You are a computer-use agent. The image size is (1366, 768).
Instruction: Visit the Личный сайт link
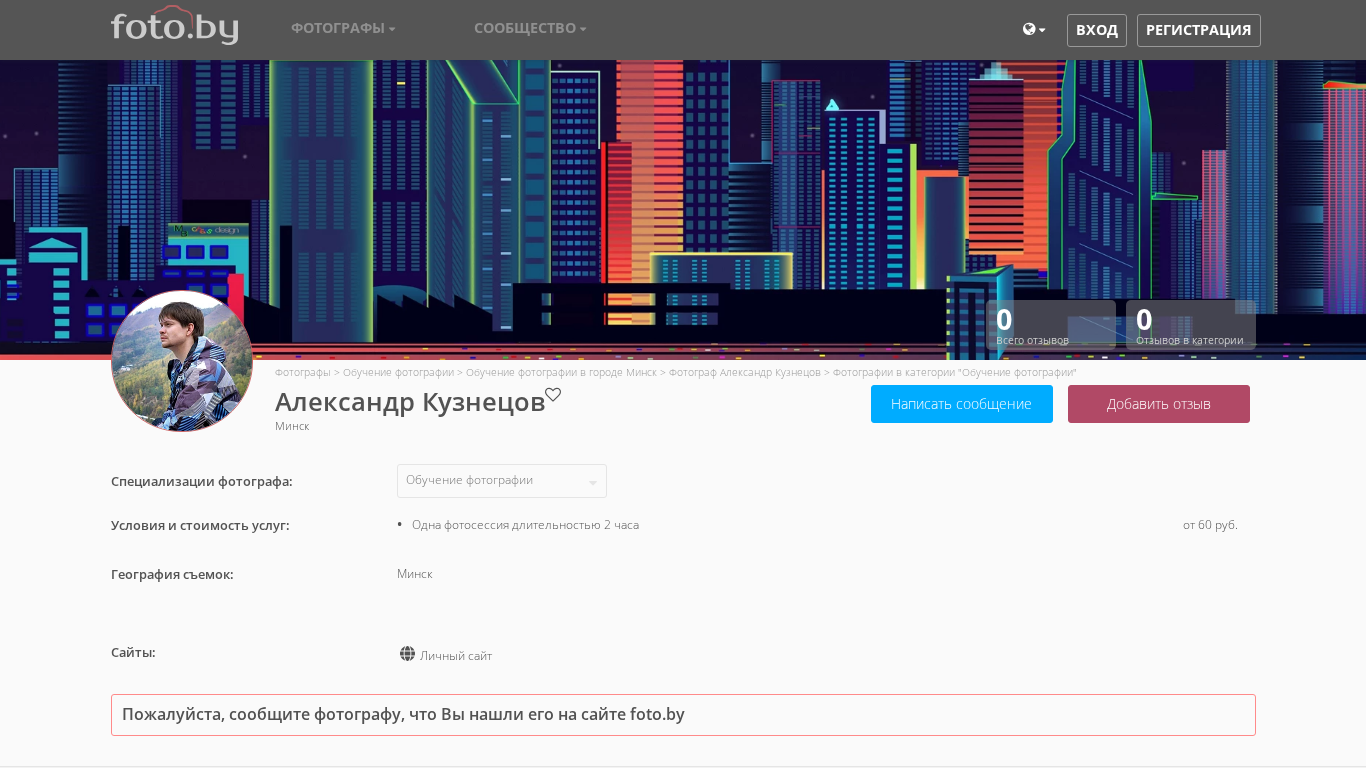coord(456,656)
